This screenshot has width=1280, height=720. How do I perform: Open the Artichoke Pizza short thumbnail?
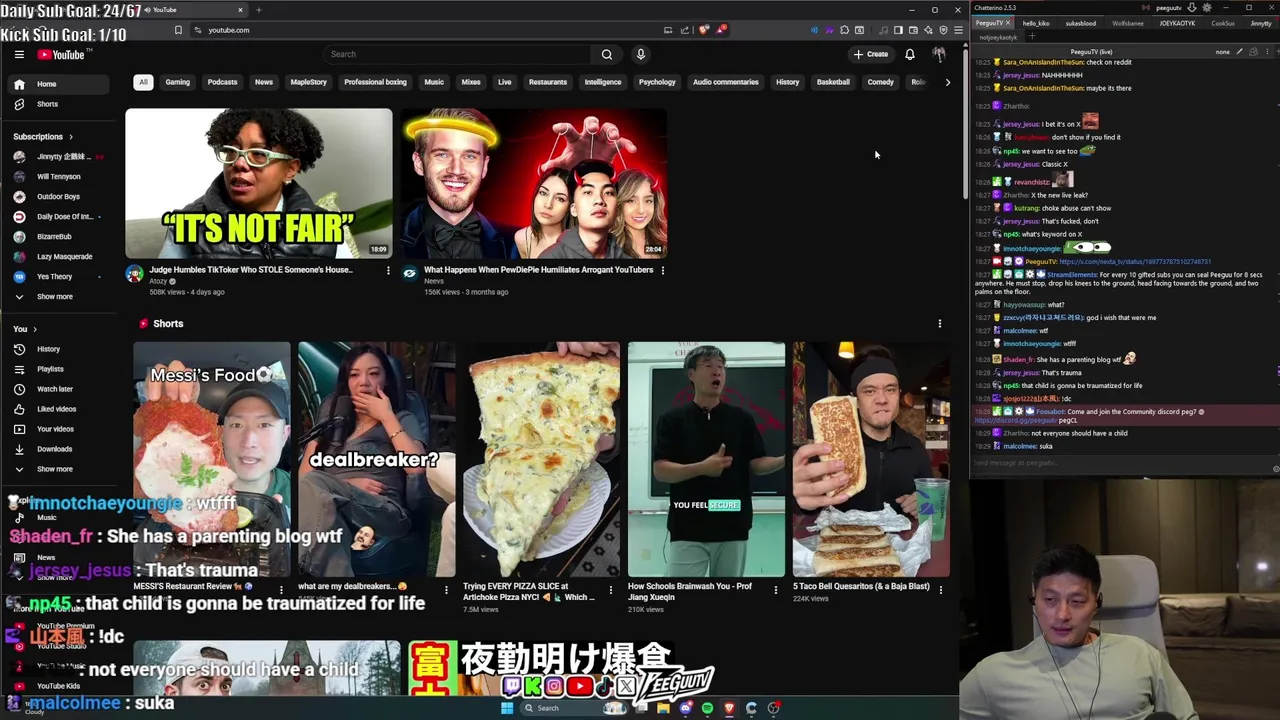pos(541,459)
